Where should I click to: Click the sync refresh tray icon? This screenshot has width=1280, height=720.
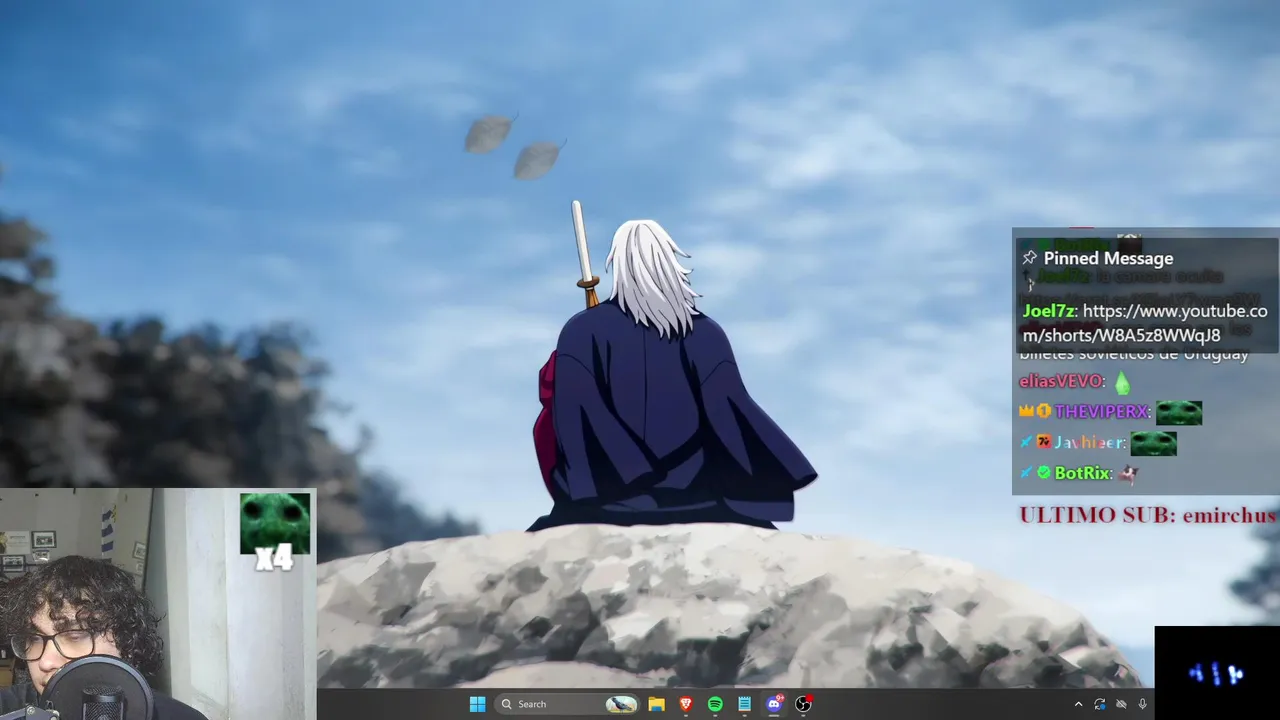pyautogui.click(x=1100, y=704)
